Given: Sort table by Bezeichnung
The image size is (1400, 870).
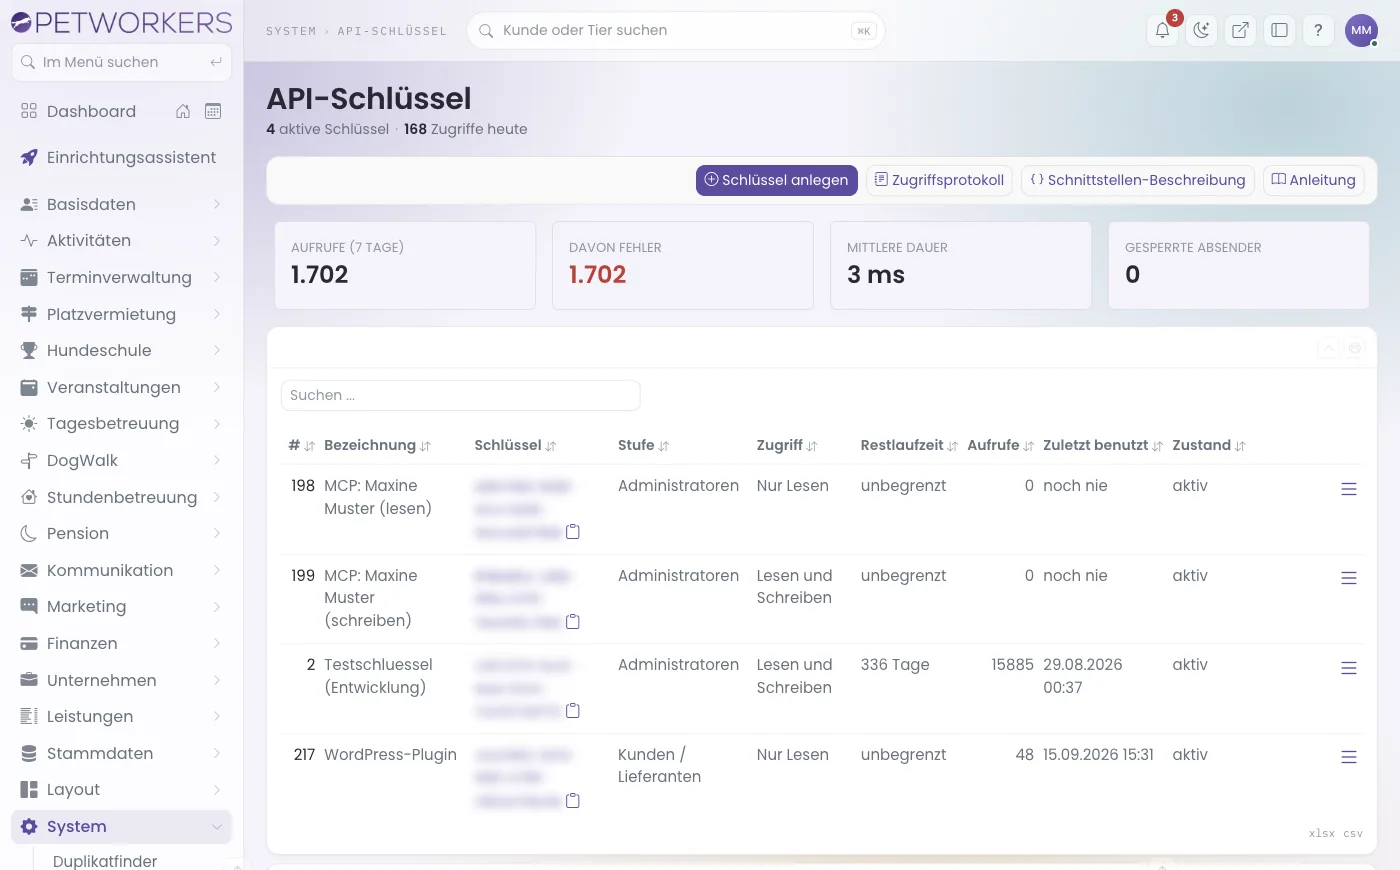Looking at the screenshot, I should tap(377, 445).
